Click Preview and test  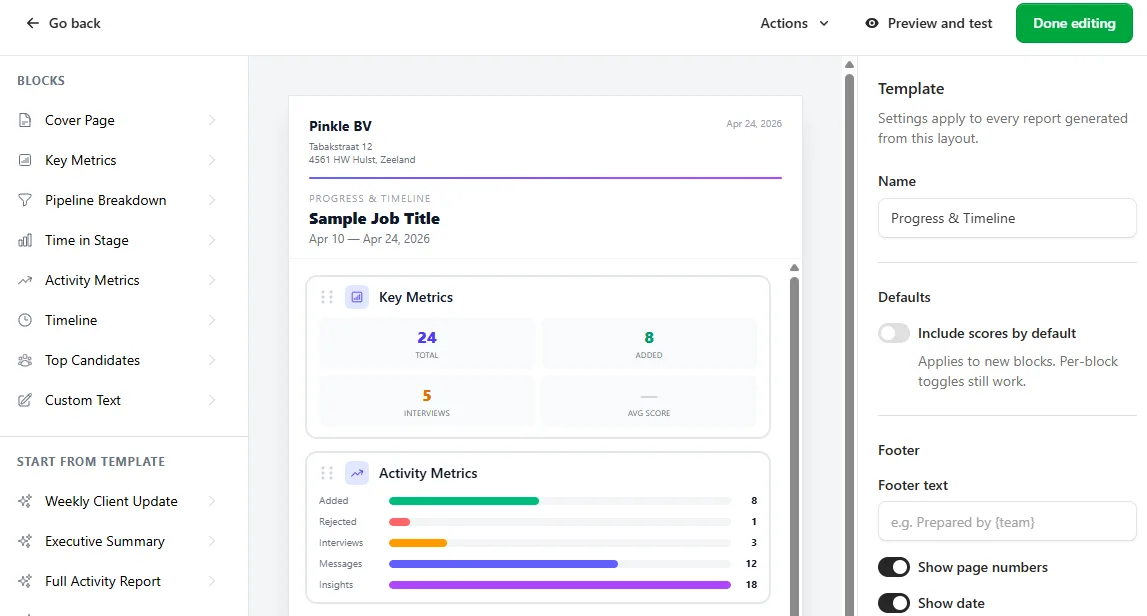click(x=928, y=23)
